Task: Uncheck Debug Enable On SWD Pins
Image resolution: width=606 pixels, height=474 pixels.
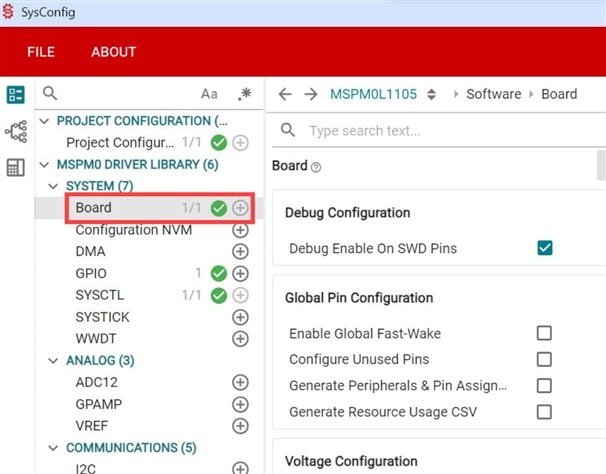Action: (x=545, y=248)
